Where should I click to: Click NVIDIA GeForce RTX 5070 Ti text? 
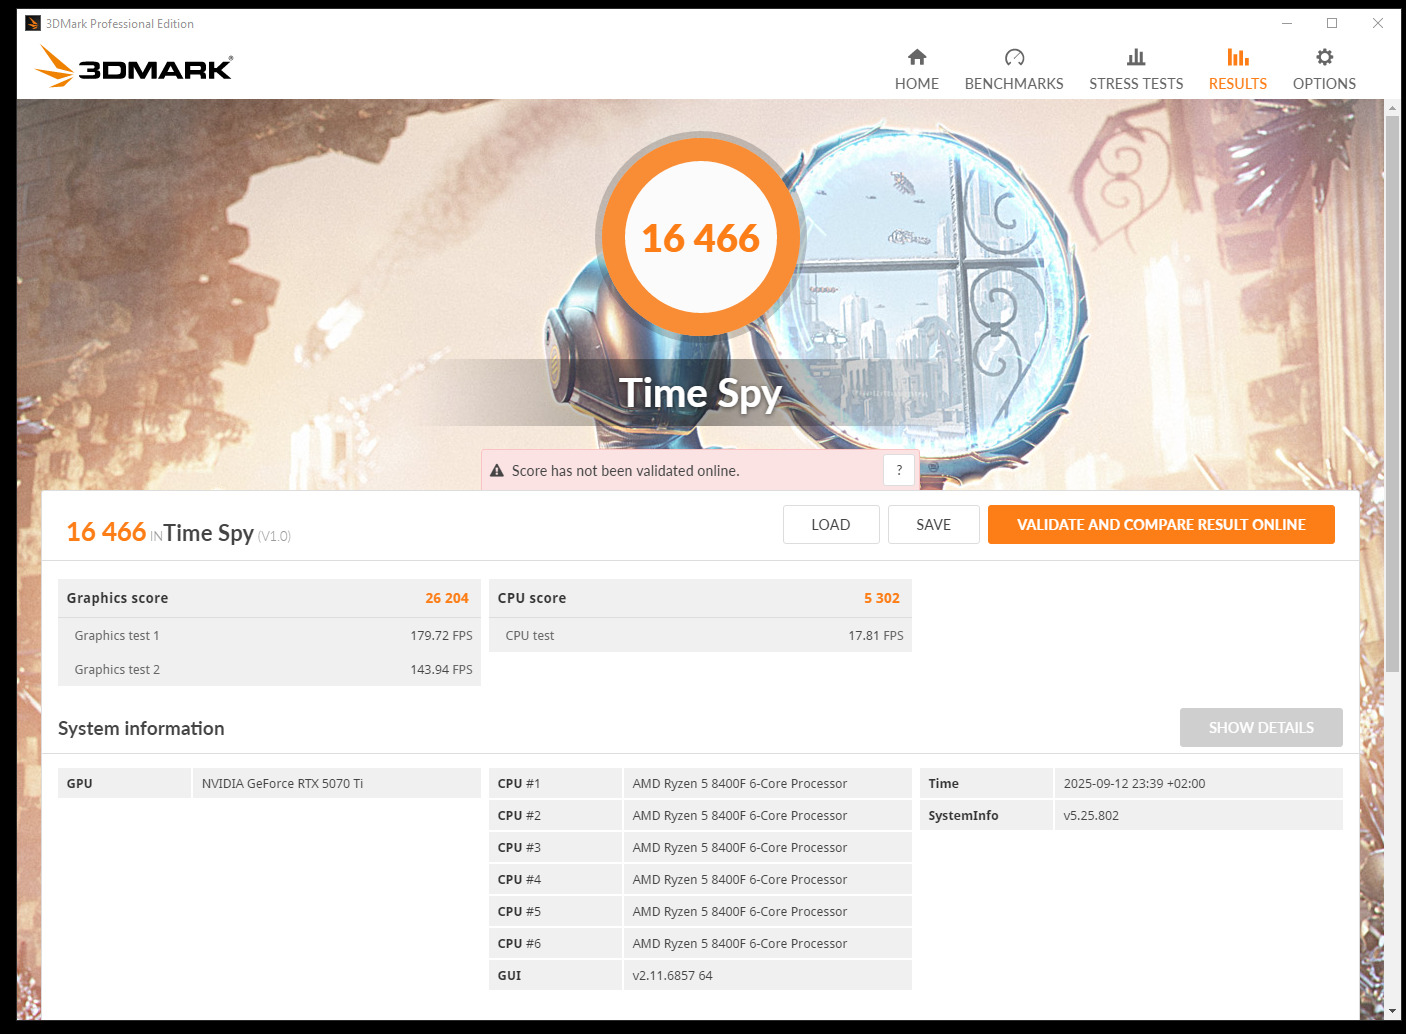pyautogui.click(x=282, y=784)
